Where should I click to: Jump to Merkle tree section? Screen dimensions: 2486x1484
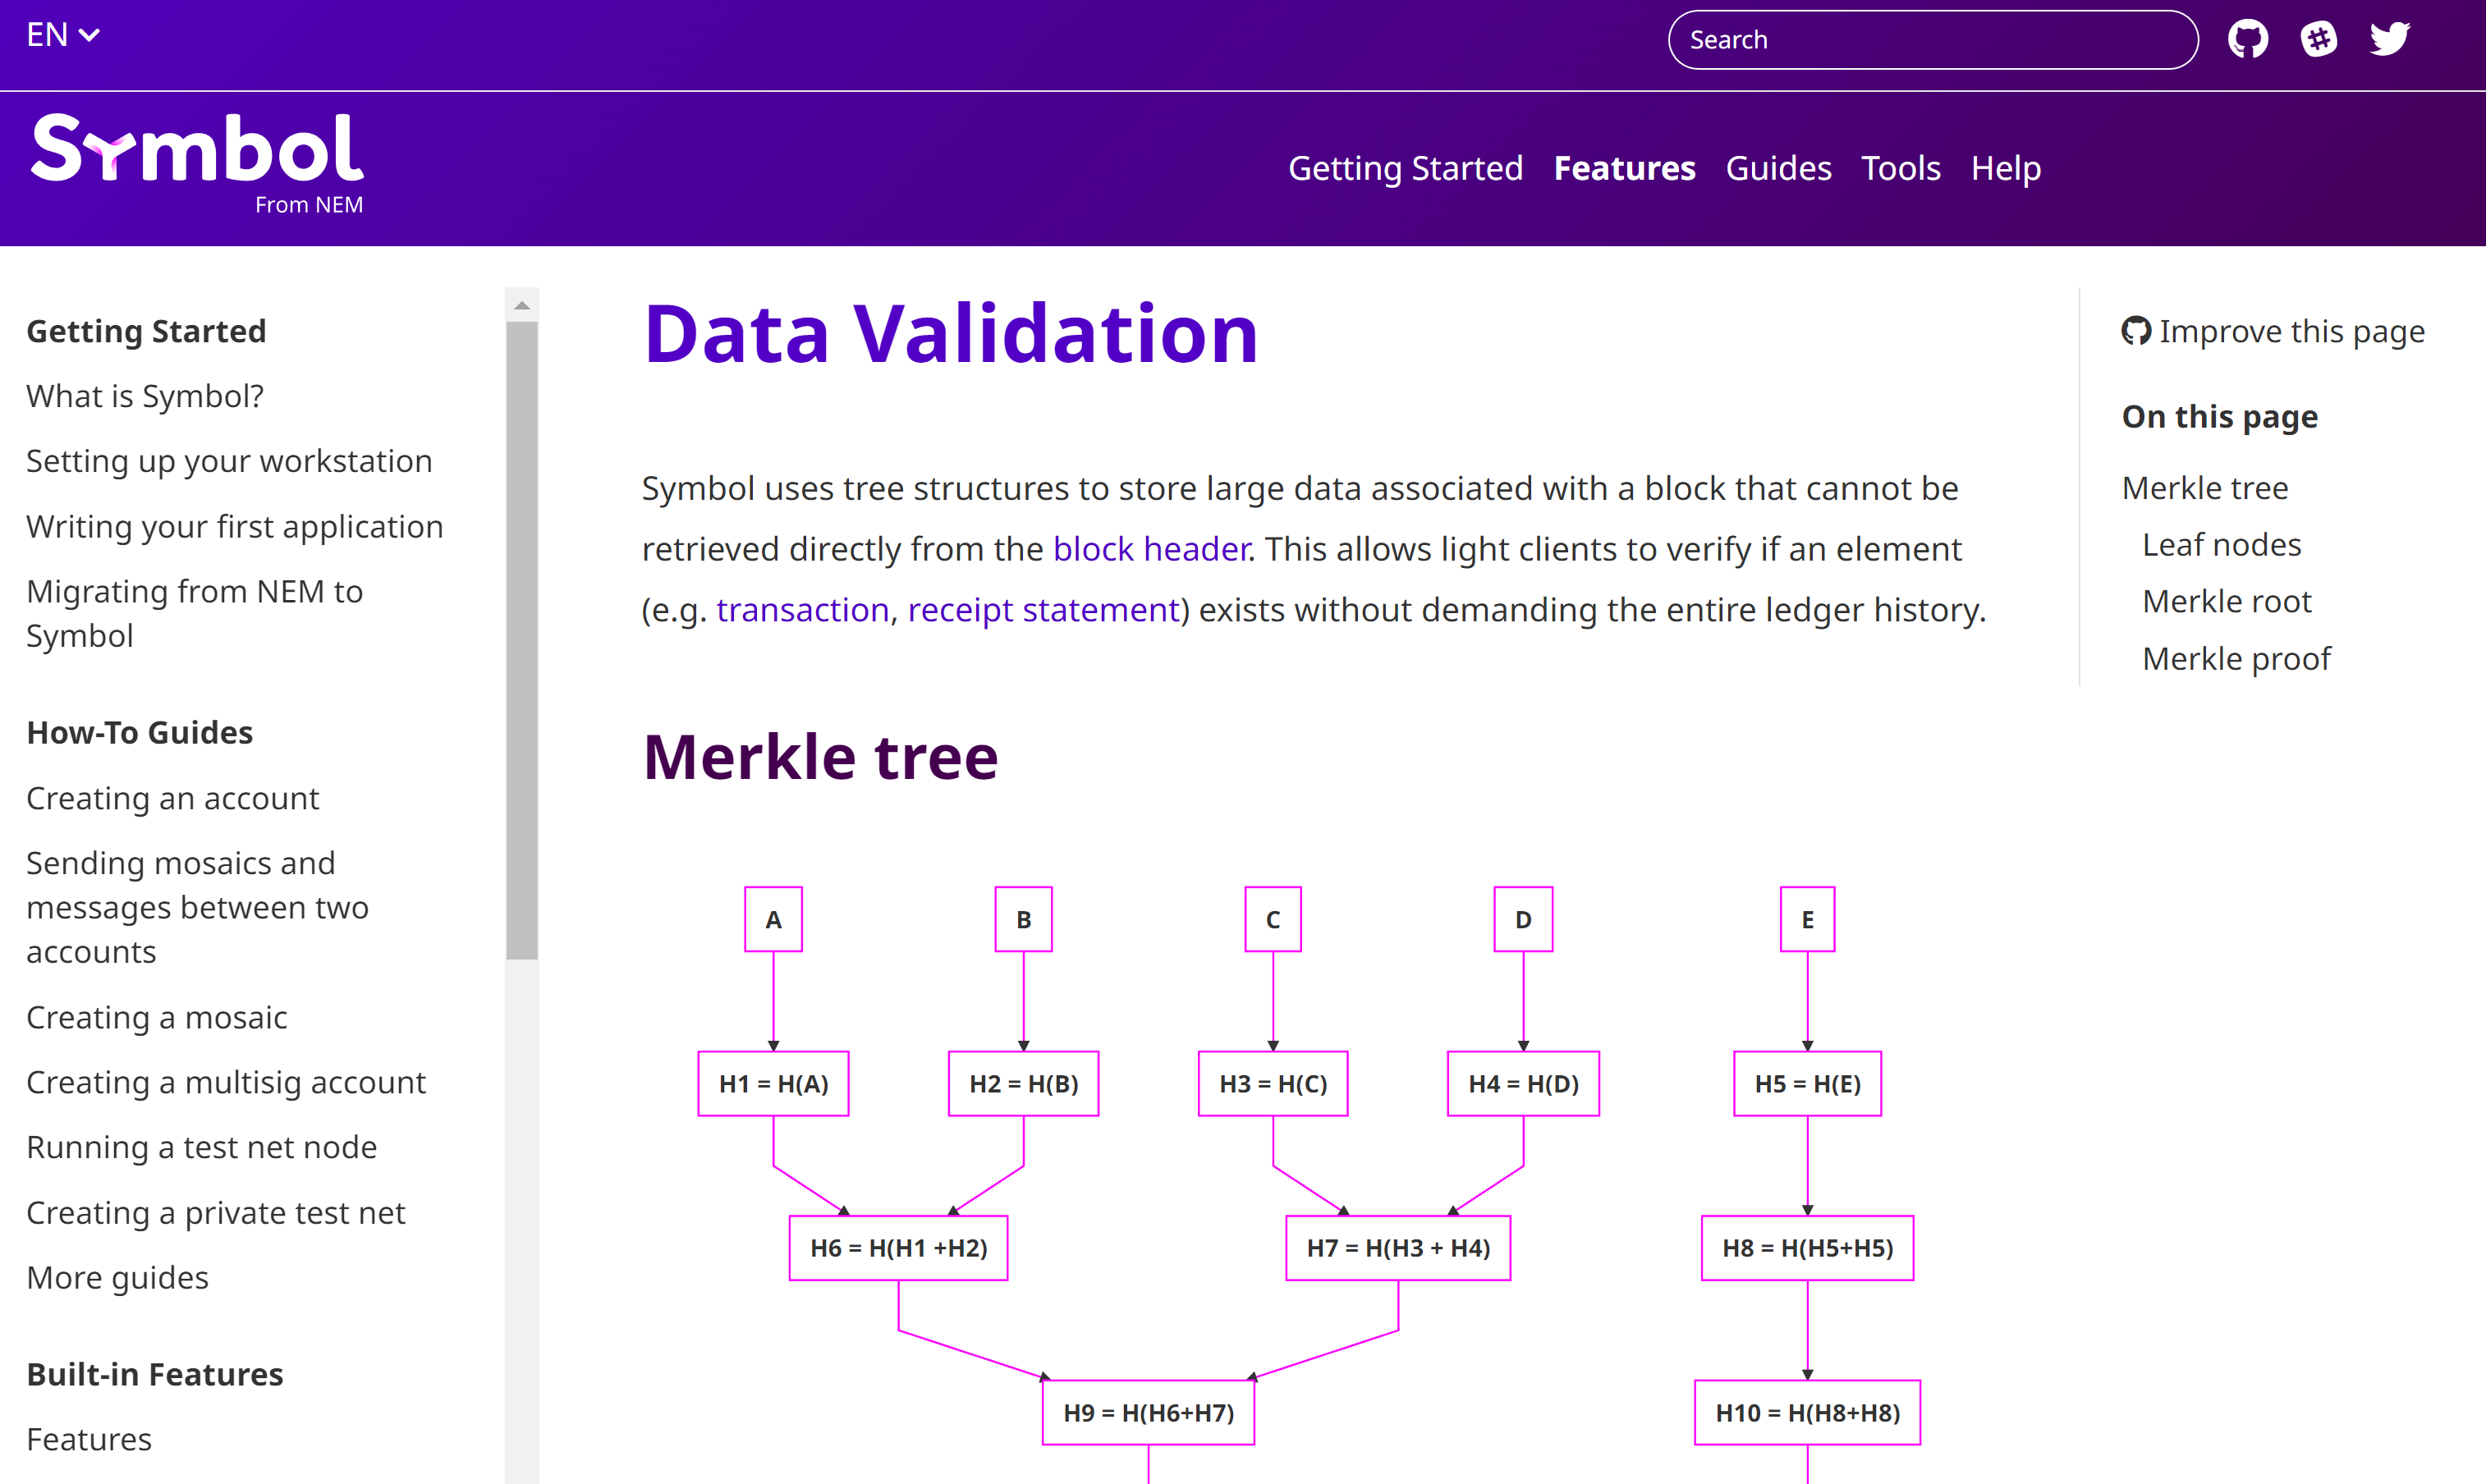[2205, 488]
